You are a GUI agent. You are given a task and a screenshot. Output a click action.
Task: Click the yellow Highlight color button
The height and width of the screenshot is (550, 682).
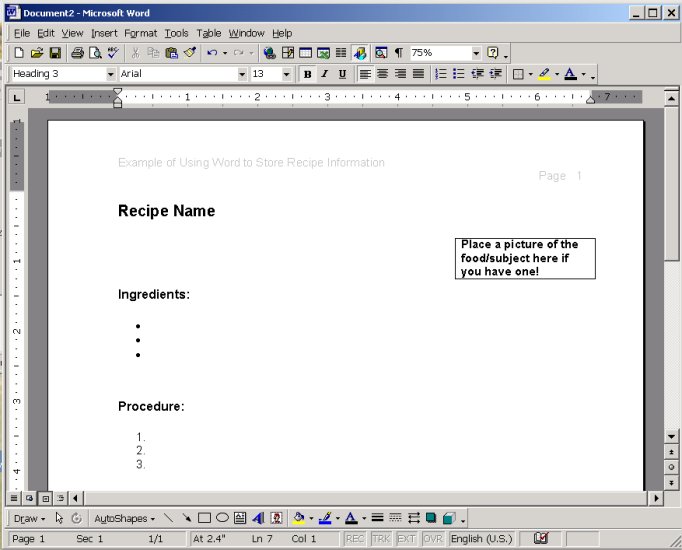(543, 74)
